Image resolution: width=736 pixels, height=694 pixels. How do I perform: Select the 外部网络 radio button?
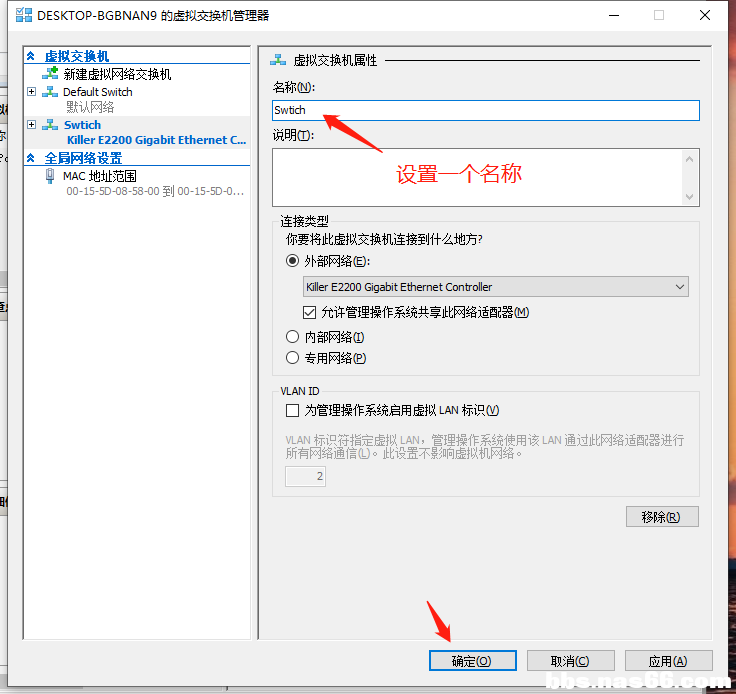(x=293, y=261)
